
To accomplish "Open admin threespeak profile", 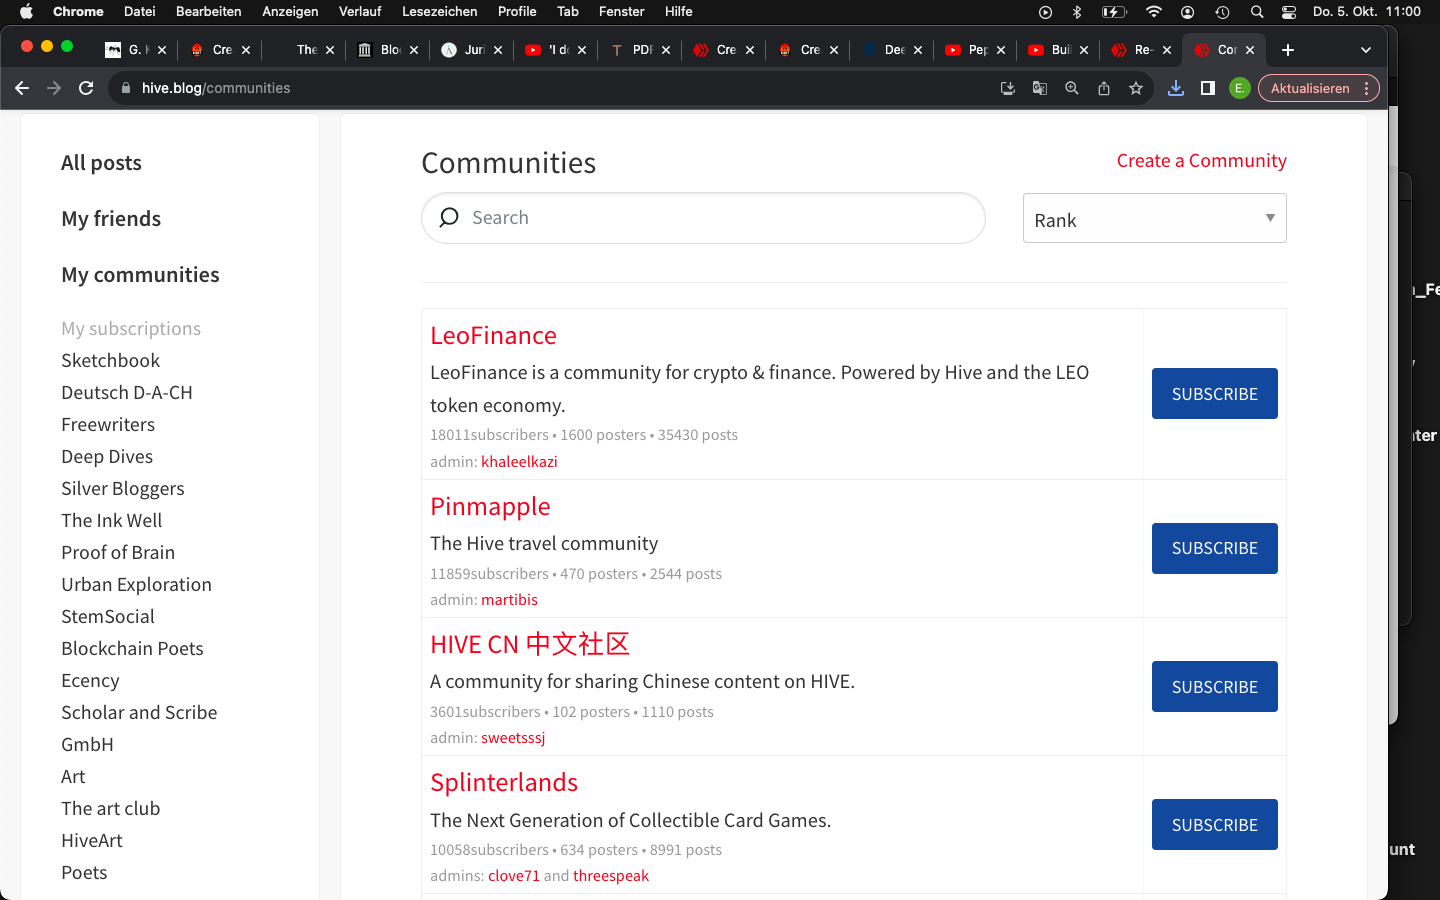I will pos(611,876).
